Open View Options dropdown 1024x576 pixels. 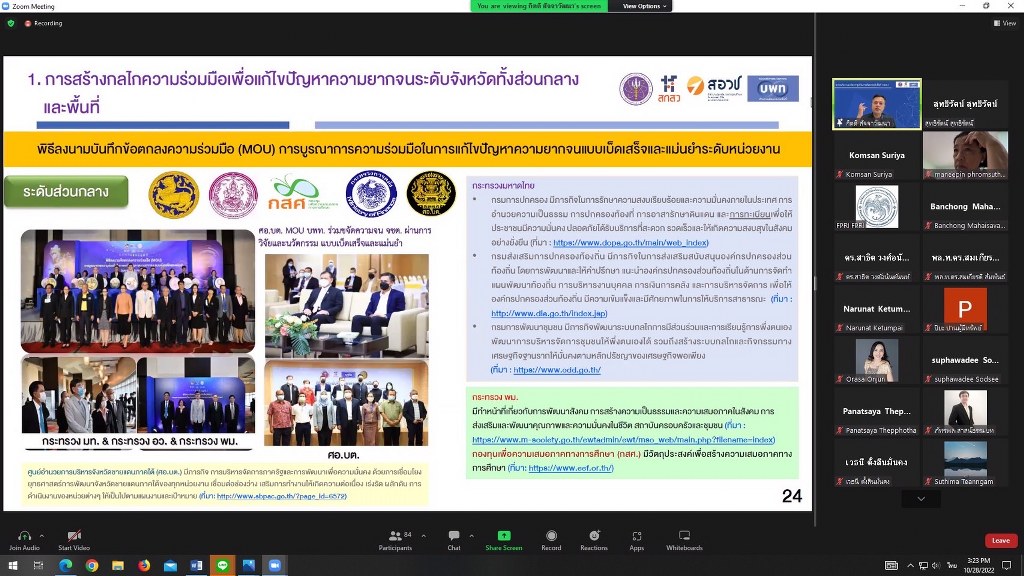point(644,6)
